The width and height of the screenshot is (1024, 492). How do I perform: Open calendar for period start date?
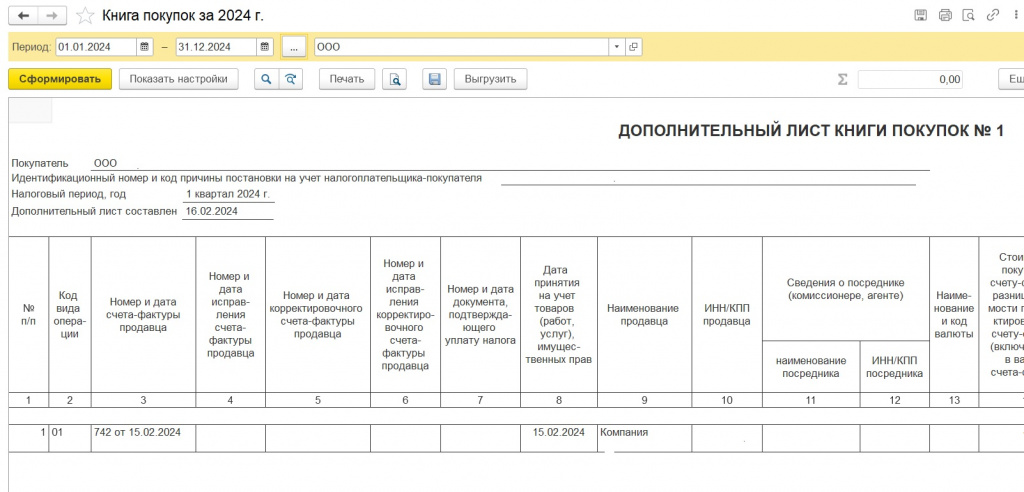click(x=145, y=47)
